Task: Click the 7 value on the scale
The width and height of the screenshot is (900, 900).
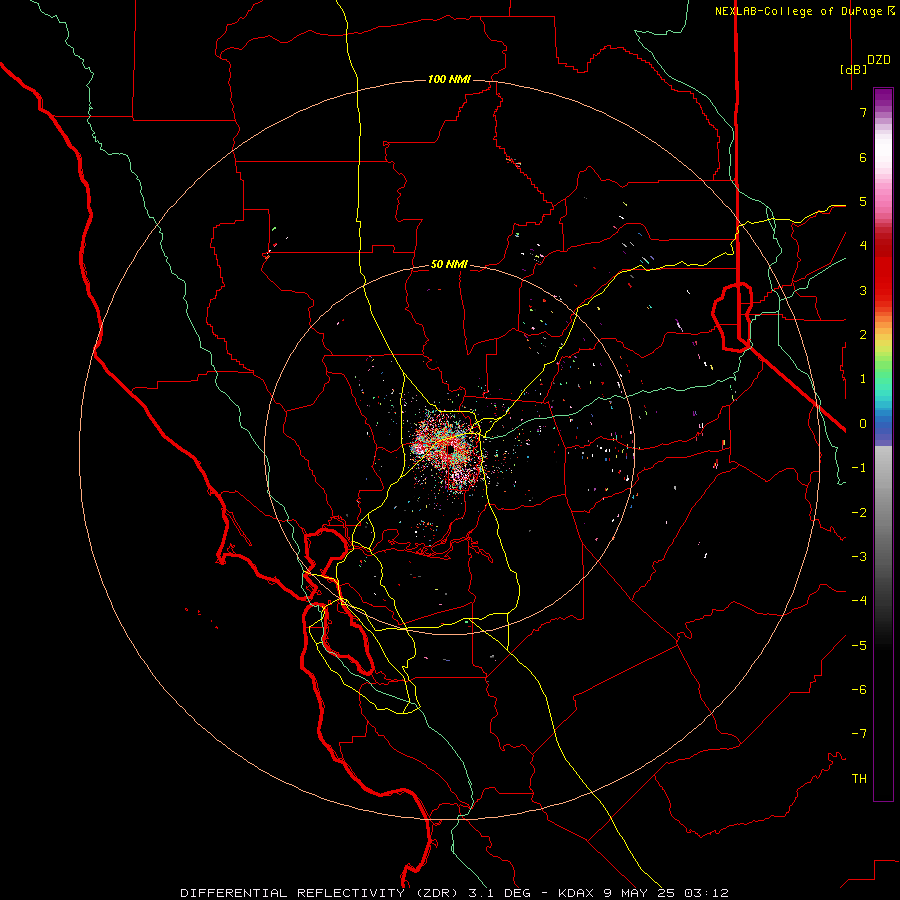Action: [863, 112]
